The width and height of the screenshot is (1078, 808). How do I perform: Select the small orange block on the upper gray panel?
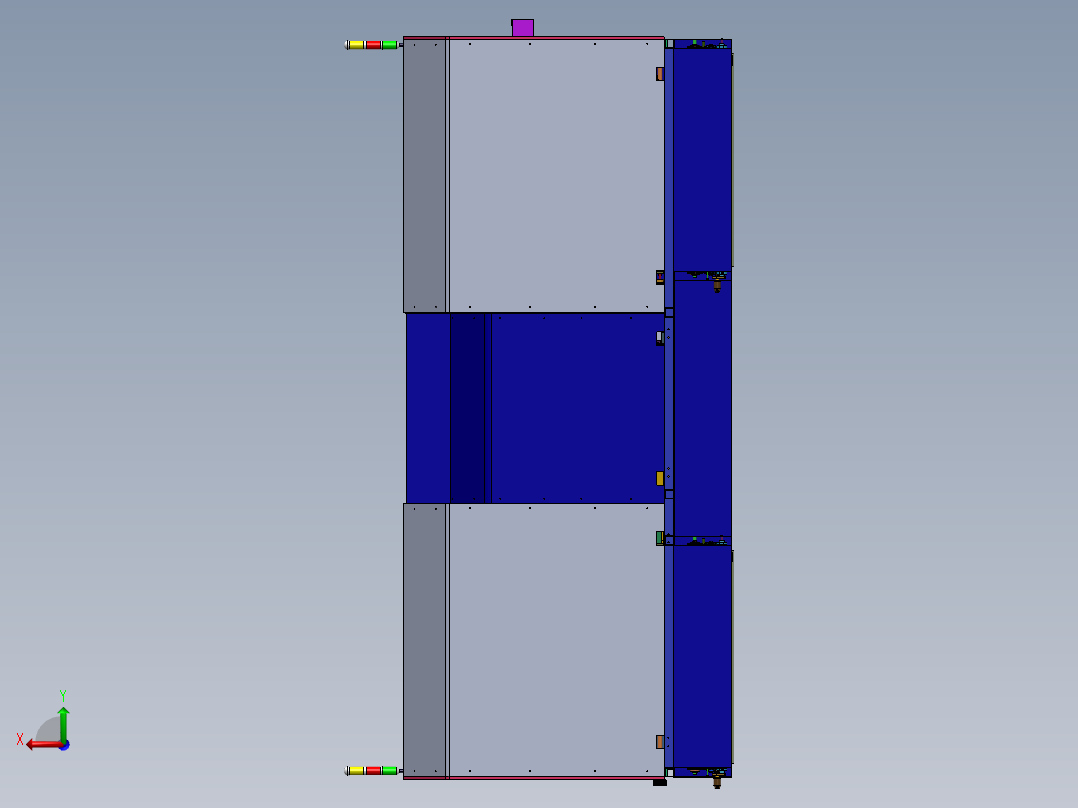tap(660, 74)
